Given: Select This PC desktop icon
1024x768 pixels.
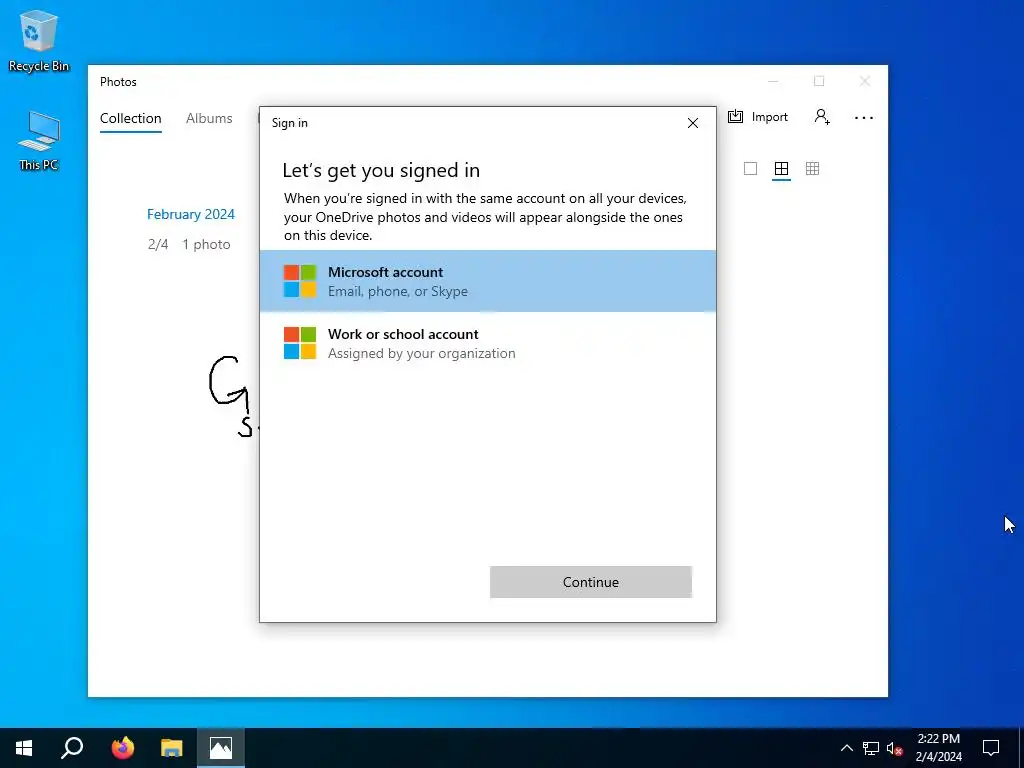Looking at the screenshot, I should pyautogui.click(x=39, y=140).
